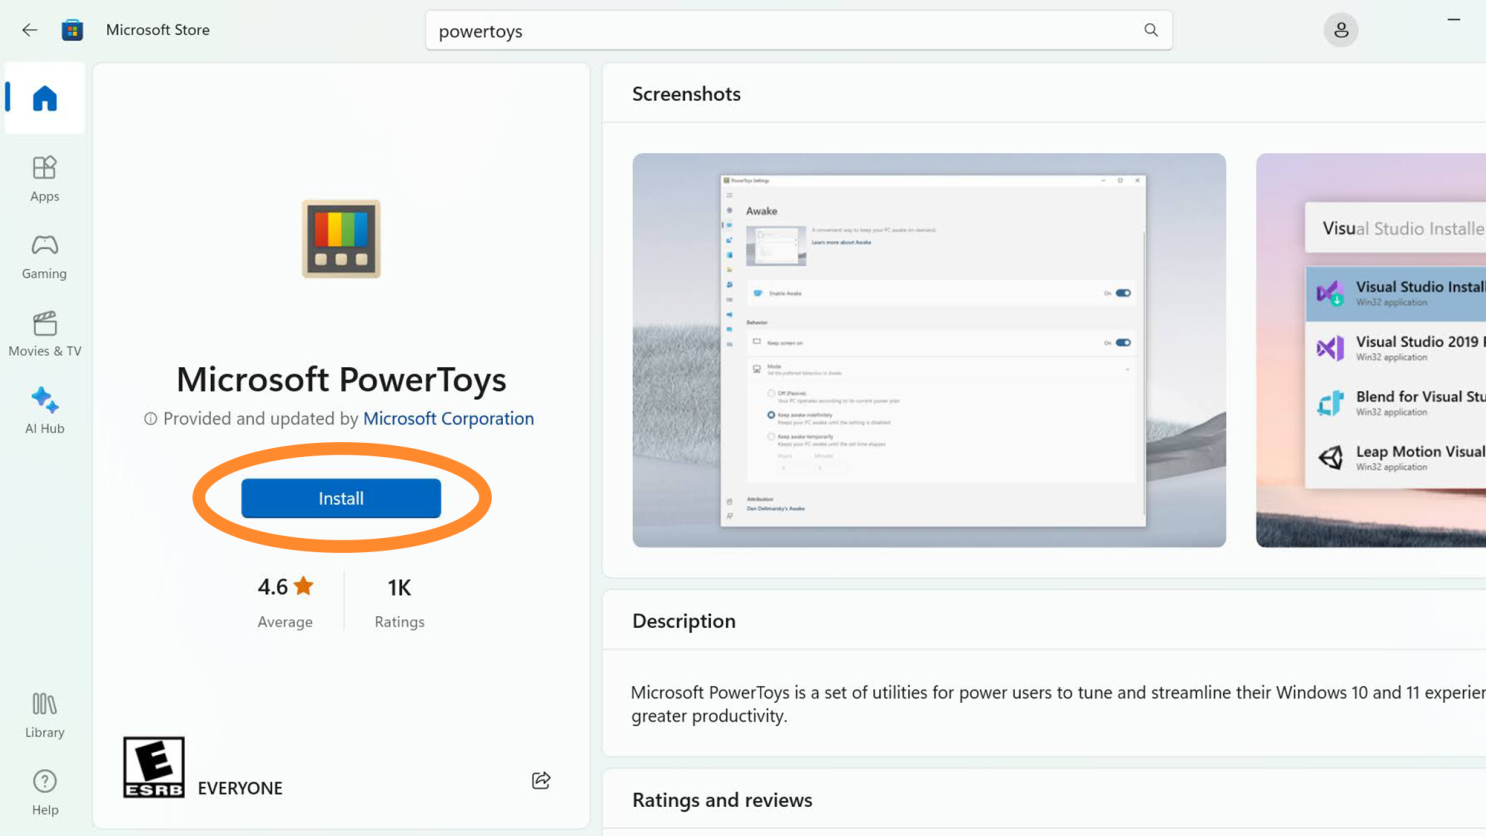View the Visual Studio Installer screenshot
The width and height of the screenshot is (1486, 836).
[x=1370, y=350]
